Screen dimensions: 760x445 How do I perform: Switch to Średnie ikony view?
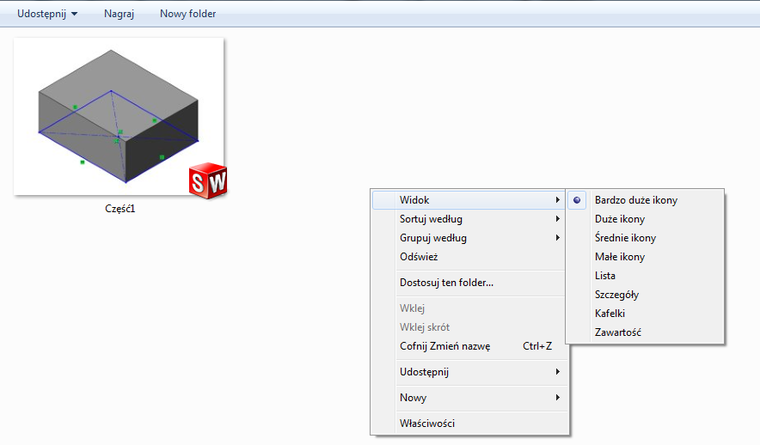pyautogui.click(x=645, y=238)
